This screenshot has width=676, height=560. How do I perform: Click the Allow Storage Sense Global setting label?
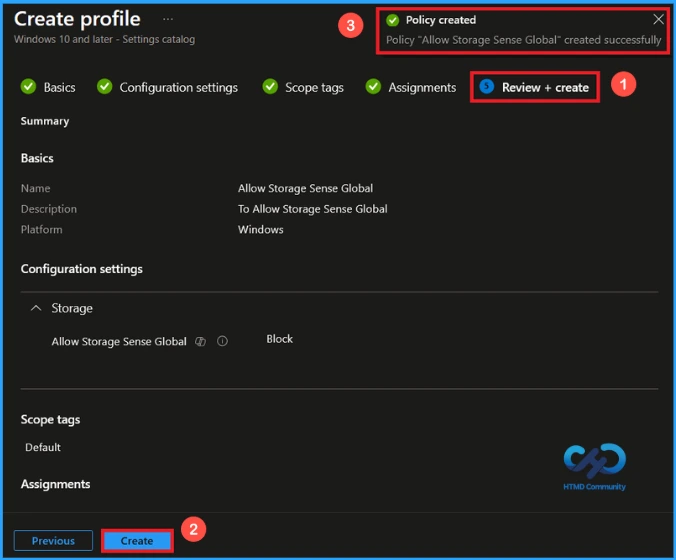(x=119, y=341)
